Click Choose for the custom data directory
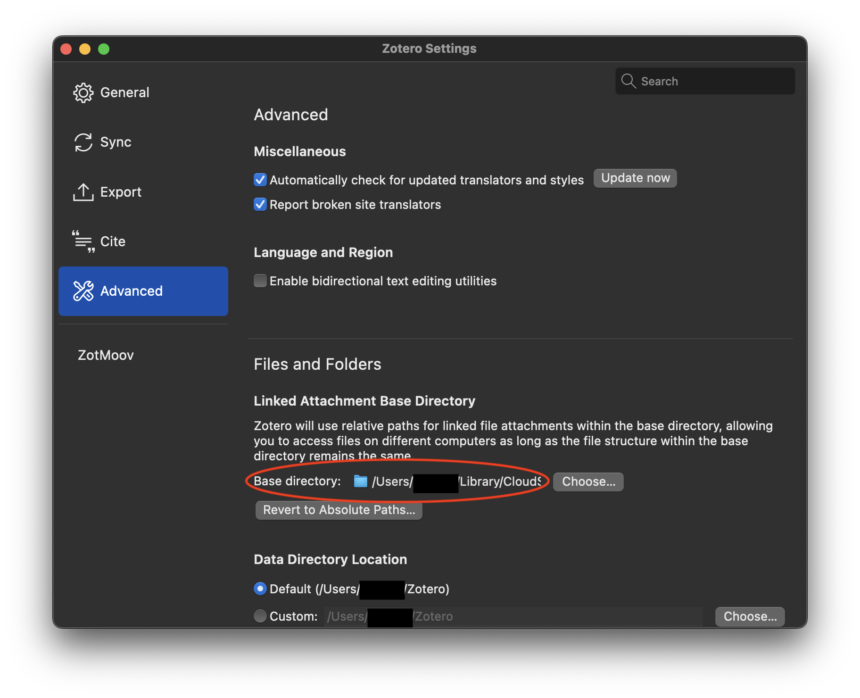 749,616
